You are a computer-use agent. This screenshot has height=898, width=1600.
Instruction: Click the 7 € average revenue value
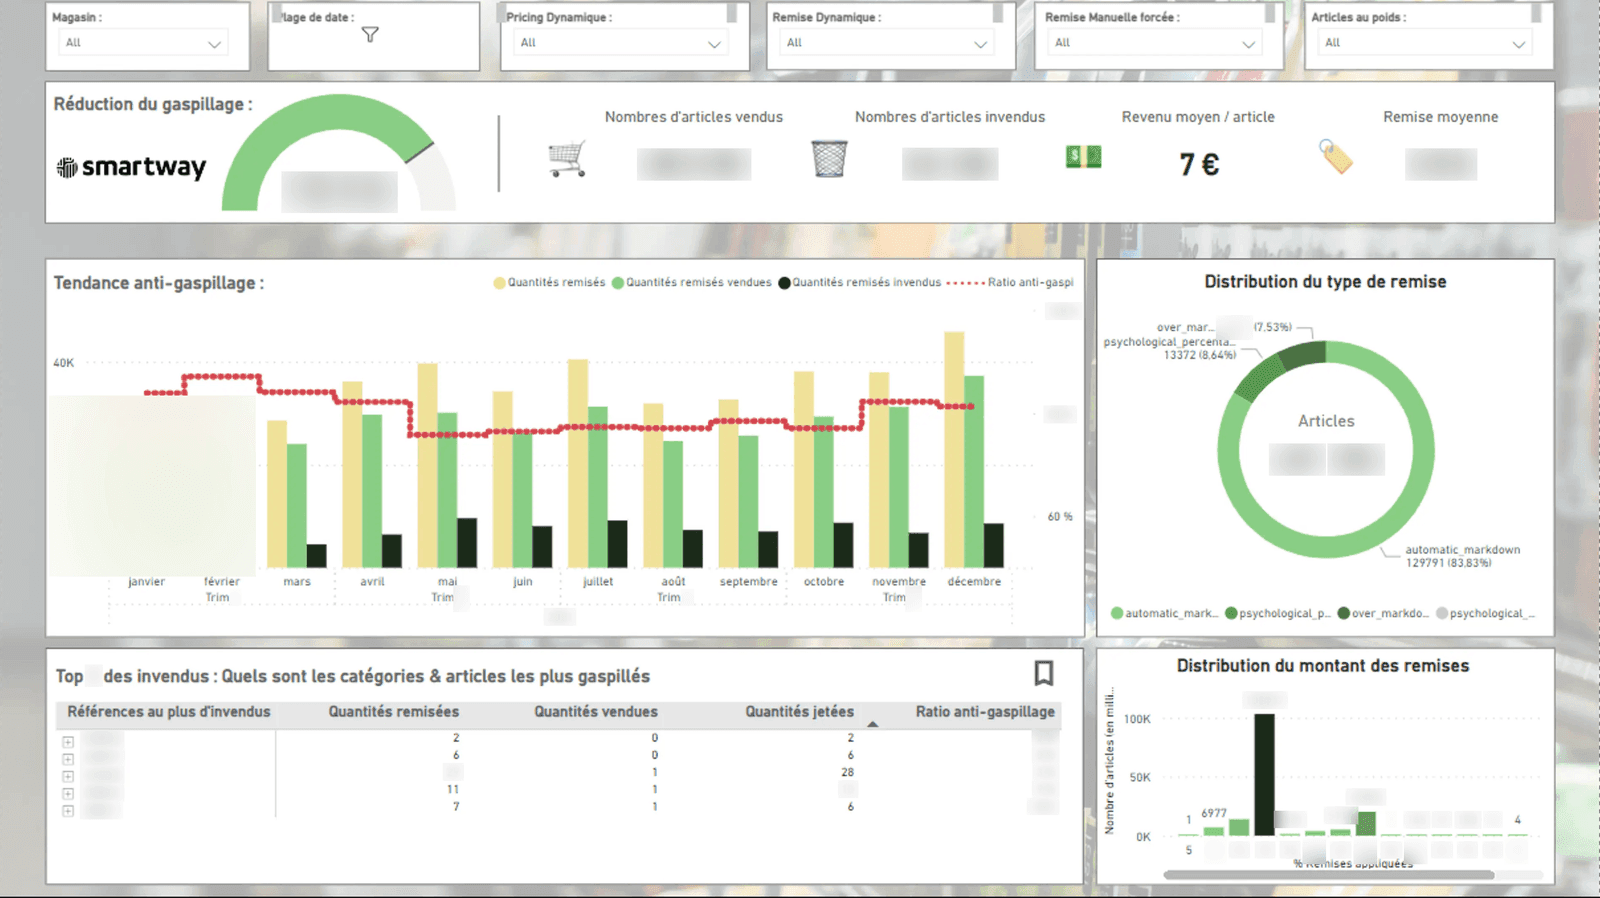coord(1199,164)
